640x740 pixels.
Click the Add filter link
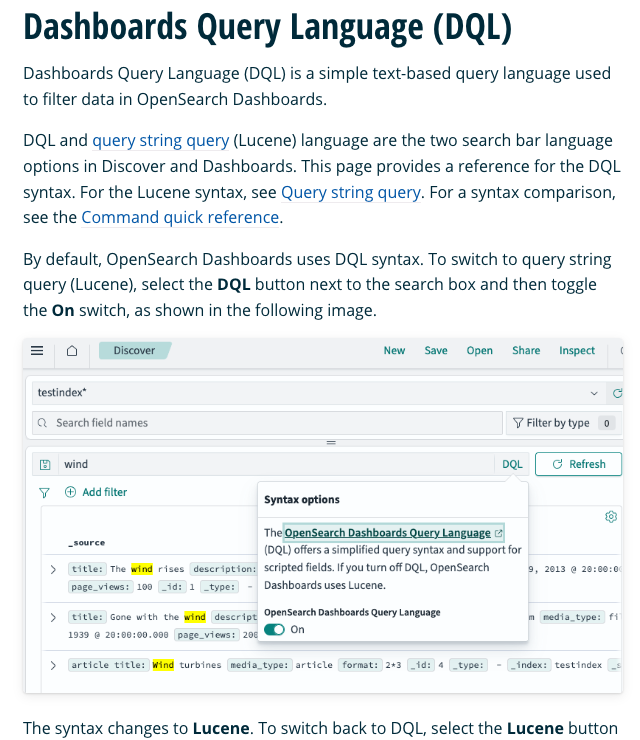104,492
